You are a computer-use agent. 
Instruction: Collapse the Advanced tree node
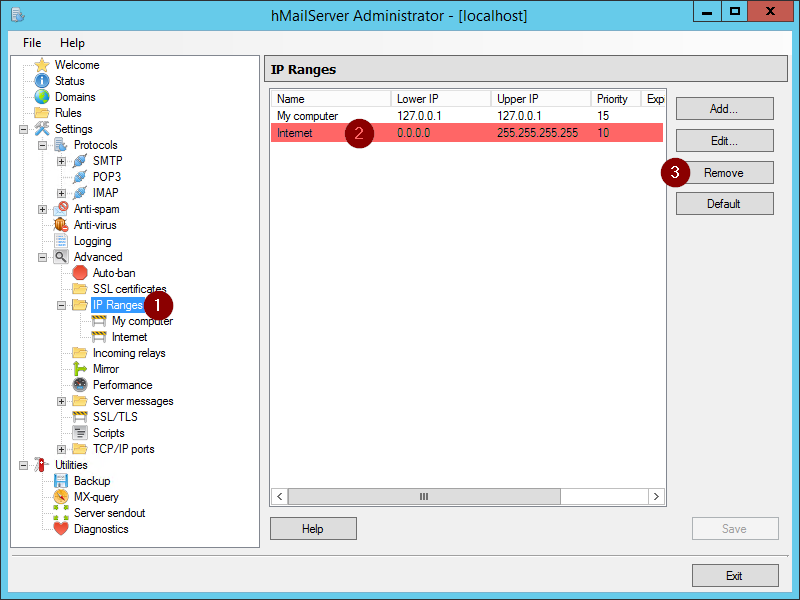point(42,257)
